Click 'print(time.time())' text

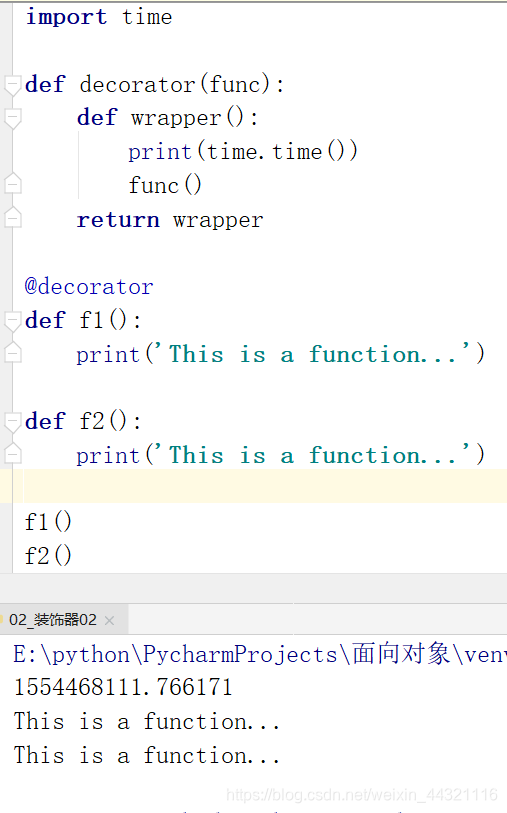click(x=243, y=151)
